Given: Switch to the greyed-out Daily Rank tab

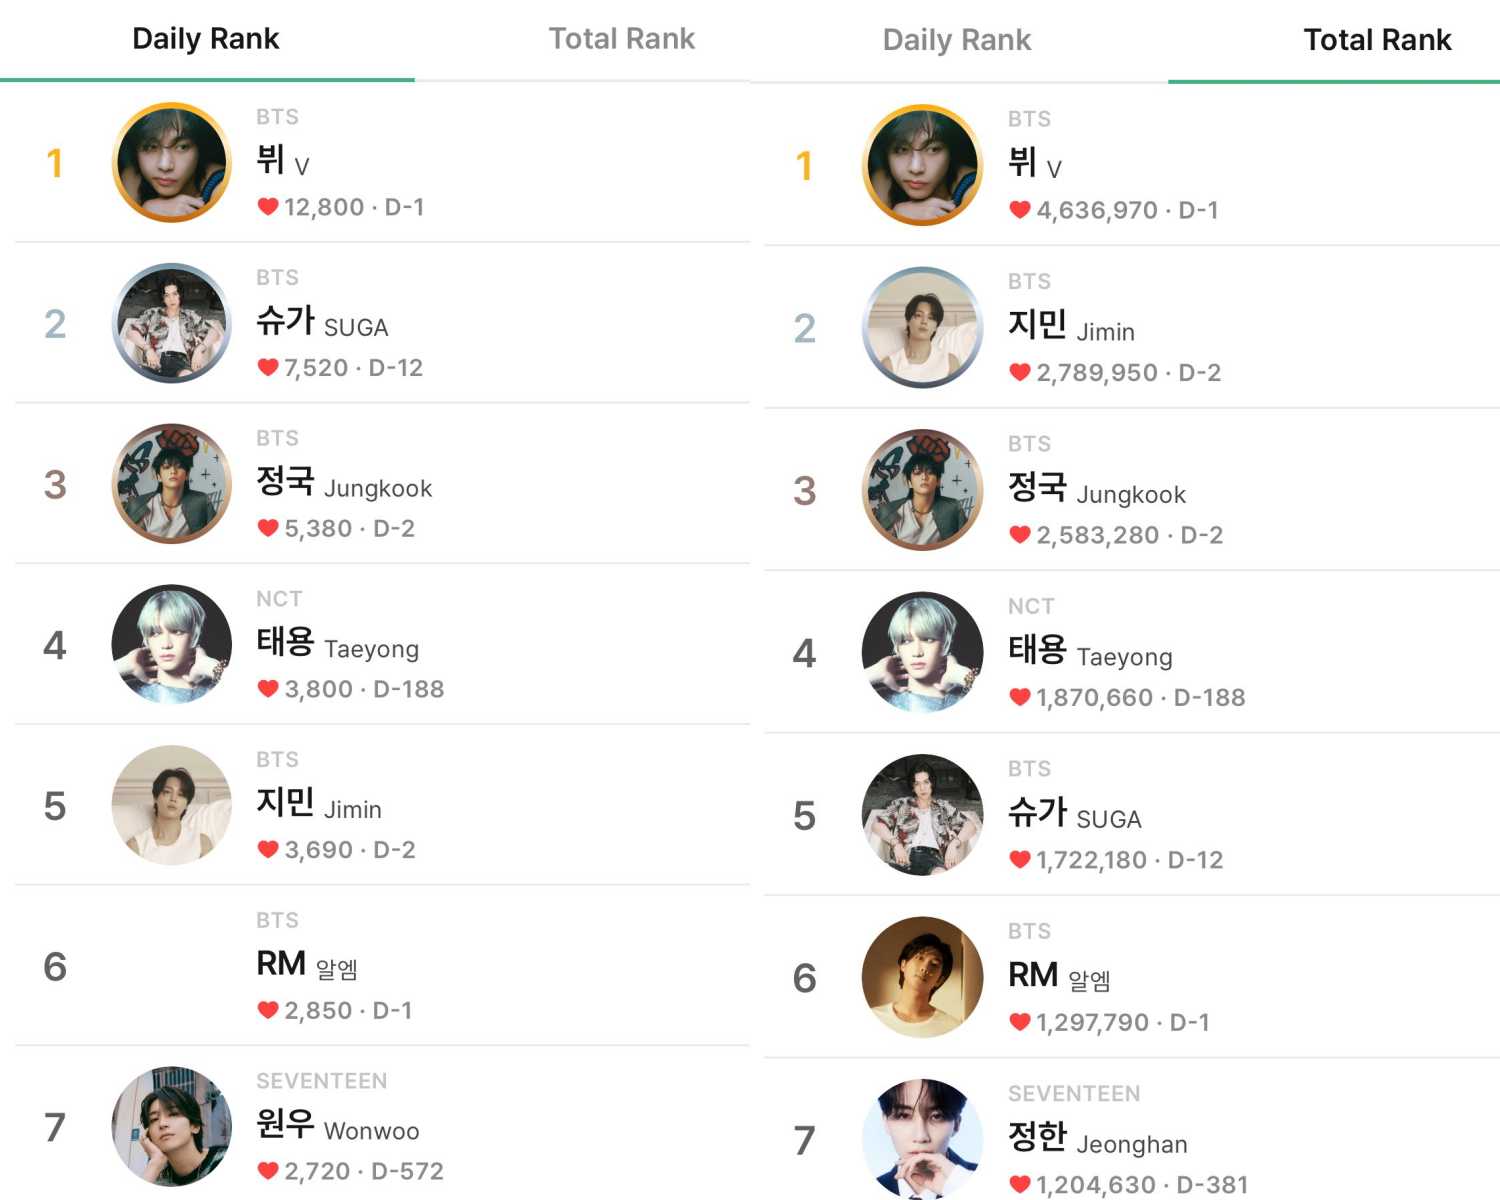Looking at the screenshot, I should point(956,40).
